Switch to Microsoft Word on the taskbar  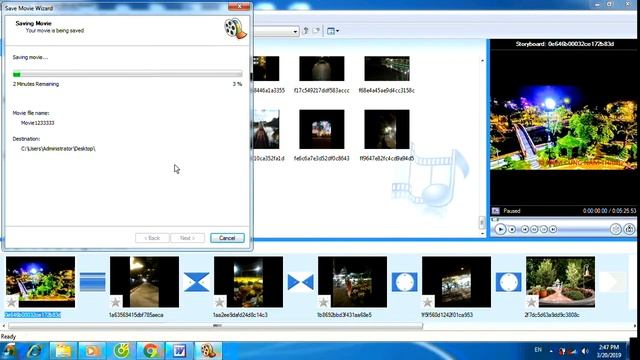click(x=179, y=351)
